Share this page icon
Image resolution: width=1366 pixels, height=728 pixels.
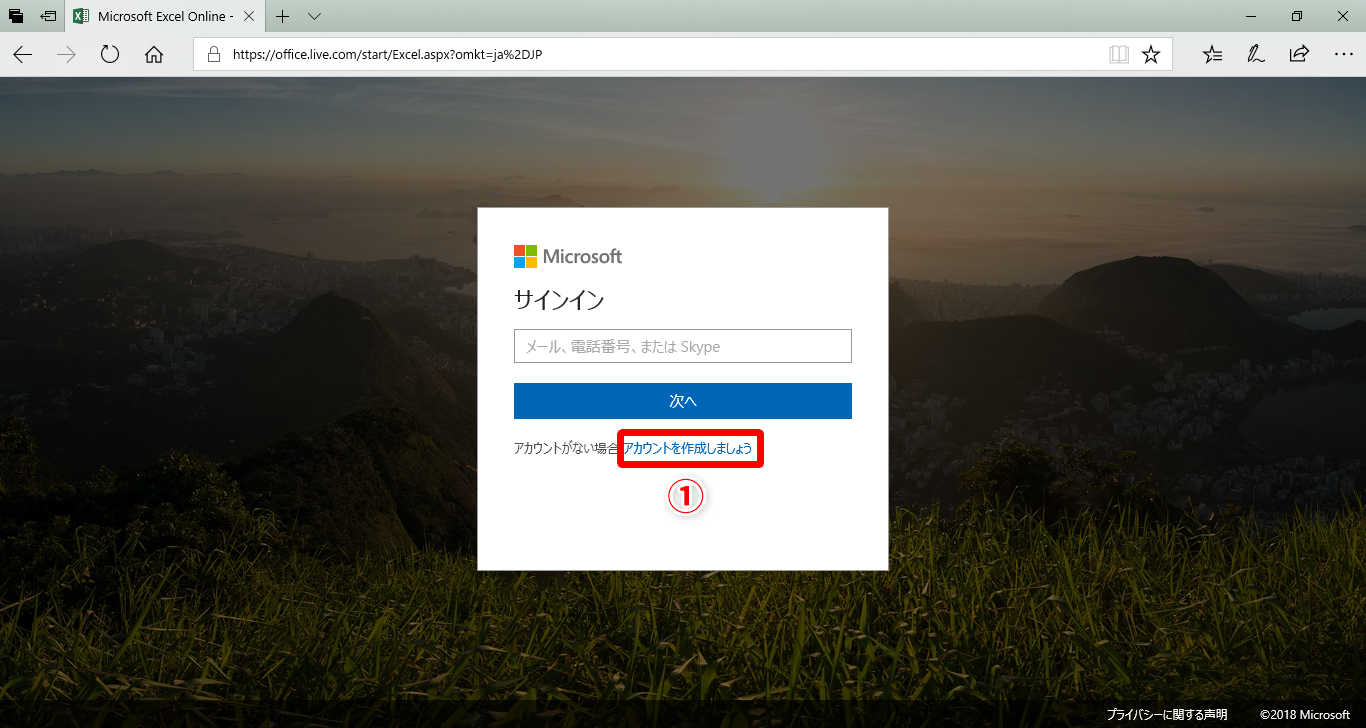(x=1299, y=55)
